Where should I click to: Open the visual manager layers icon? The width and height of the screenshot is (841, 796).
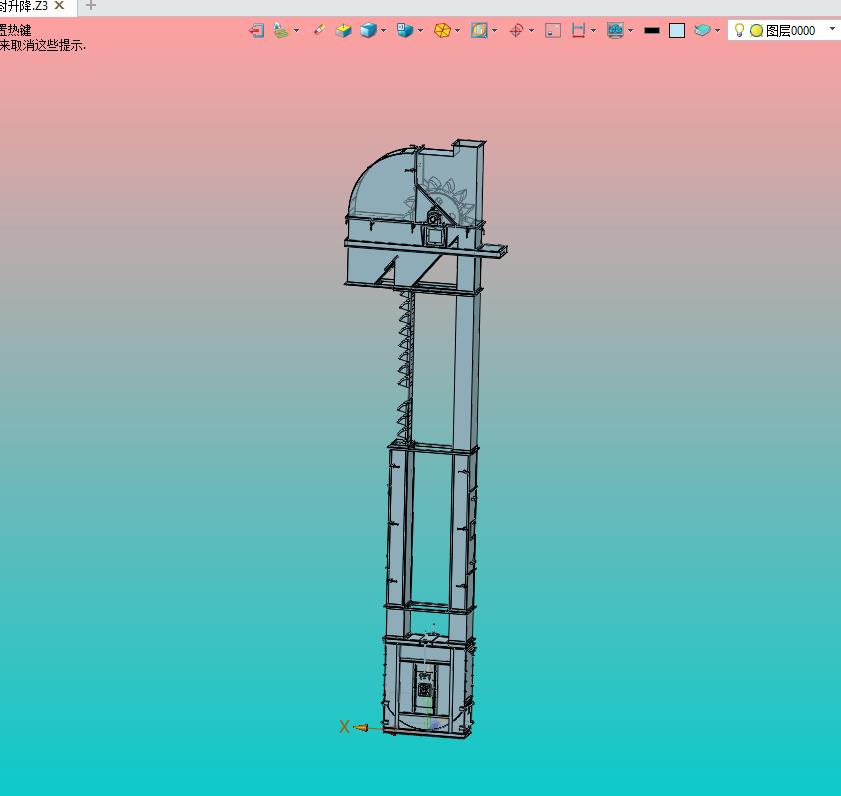click(281, 31)
